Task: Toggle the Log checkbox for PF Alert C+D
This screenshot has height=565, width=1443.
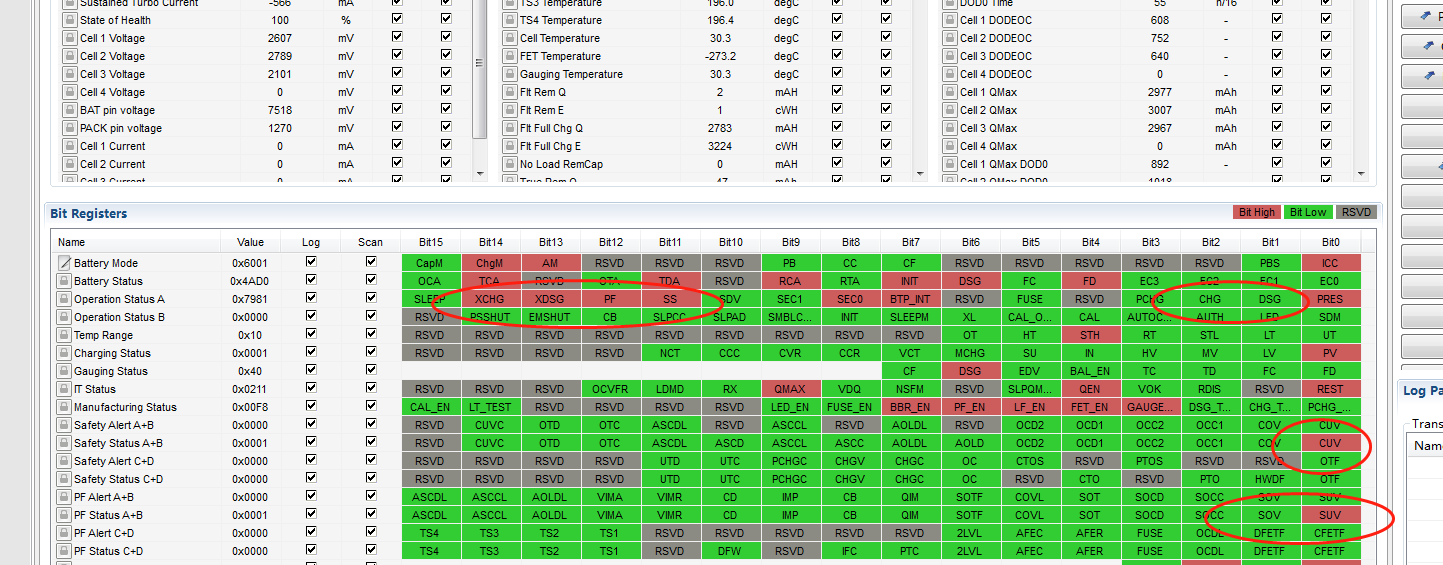Action: (x=311, y=532)
